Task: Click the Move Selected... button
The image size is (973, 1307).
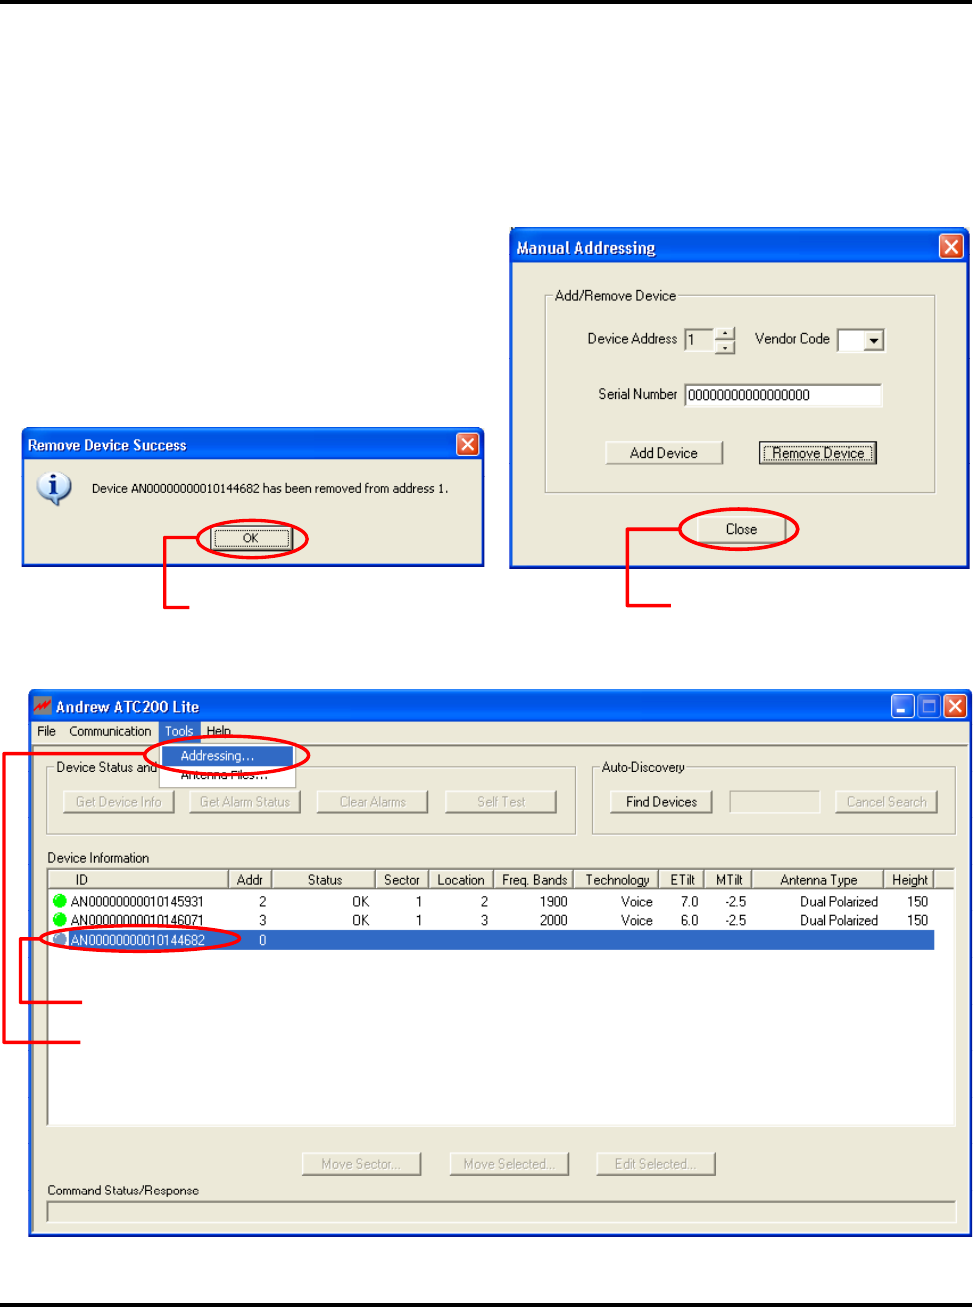Action: (x=509, y=1164)
